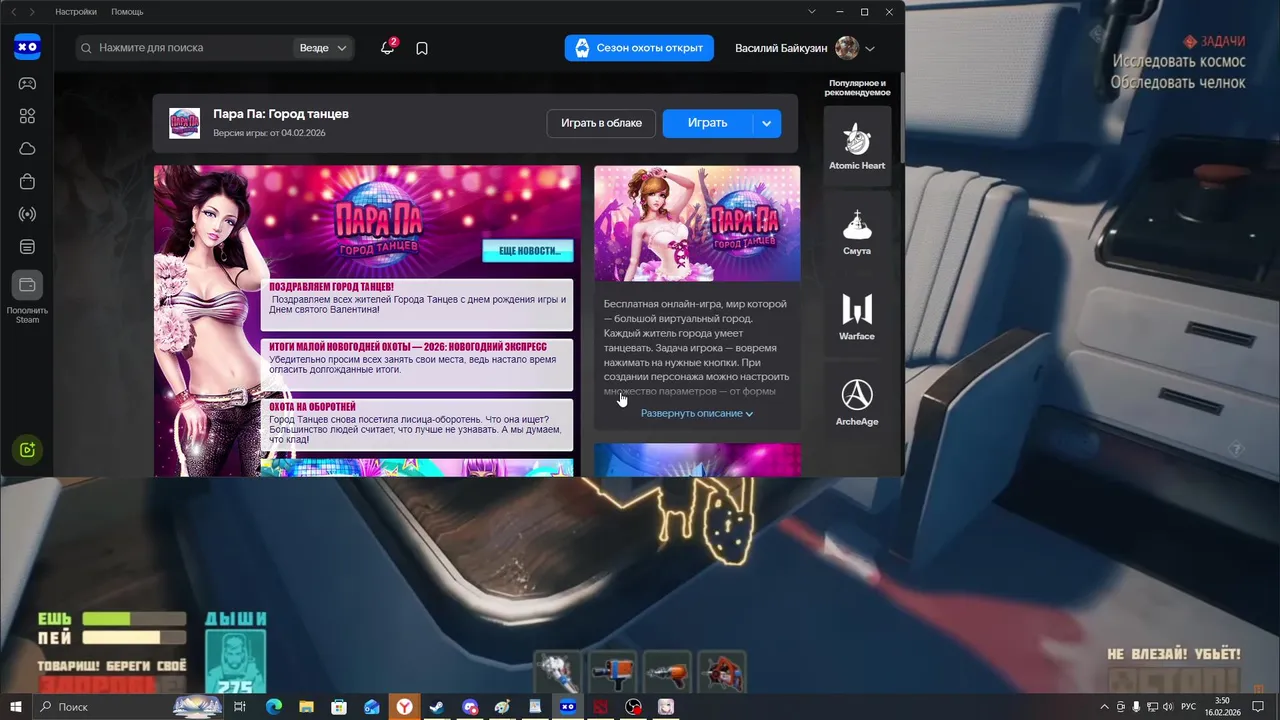This screenshot has height=720, width=1280.
Task: Click Обследовать челнок objective in game
Action: click(1179, 82)
